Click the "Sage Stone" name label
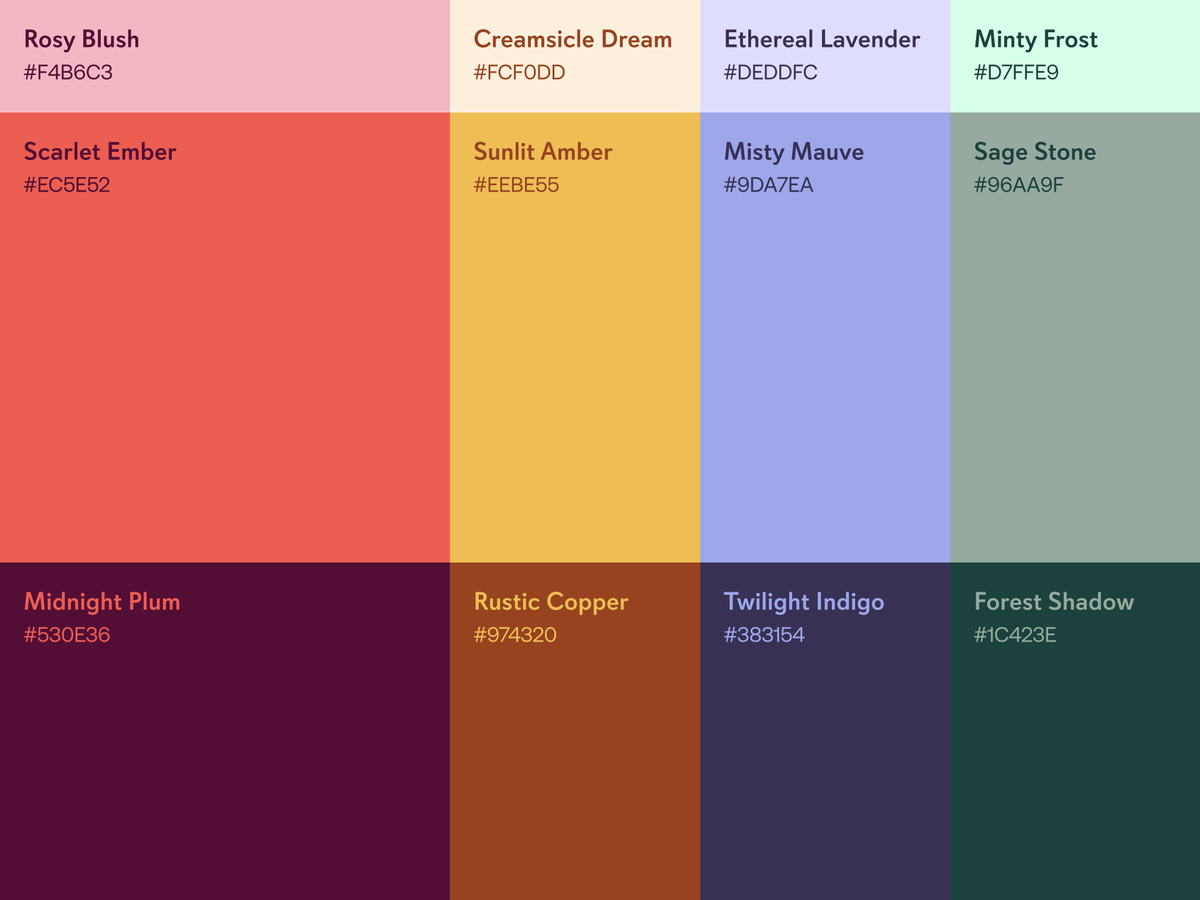Viewport: 1200px width, 900px height. tap(1035, 152)
